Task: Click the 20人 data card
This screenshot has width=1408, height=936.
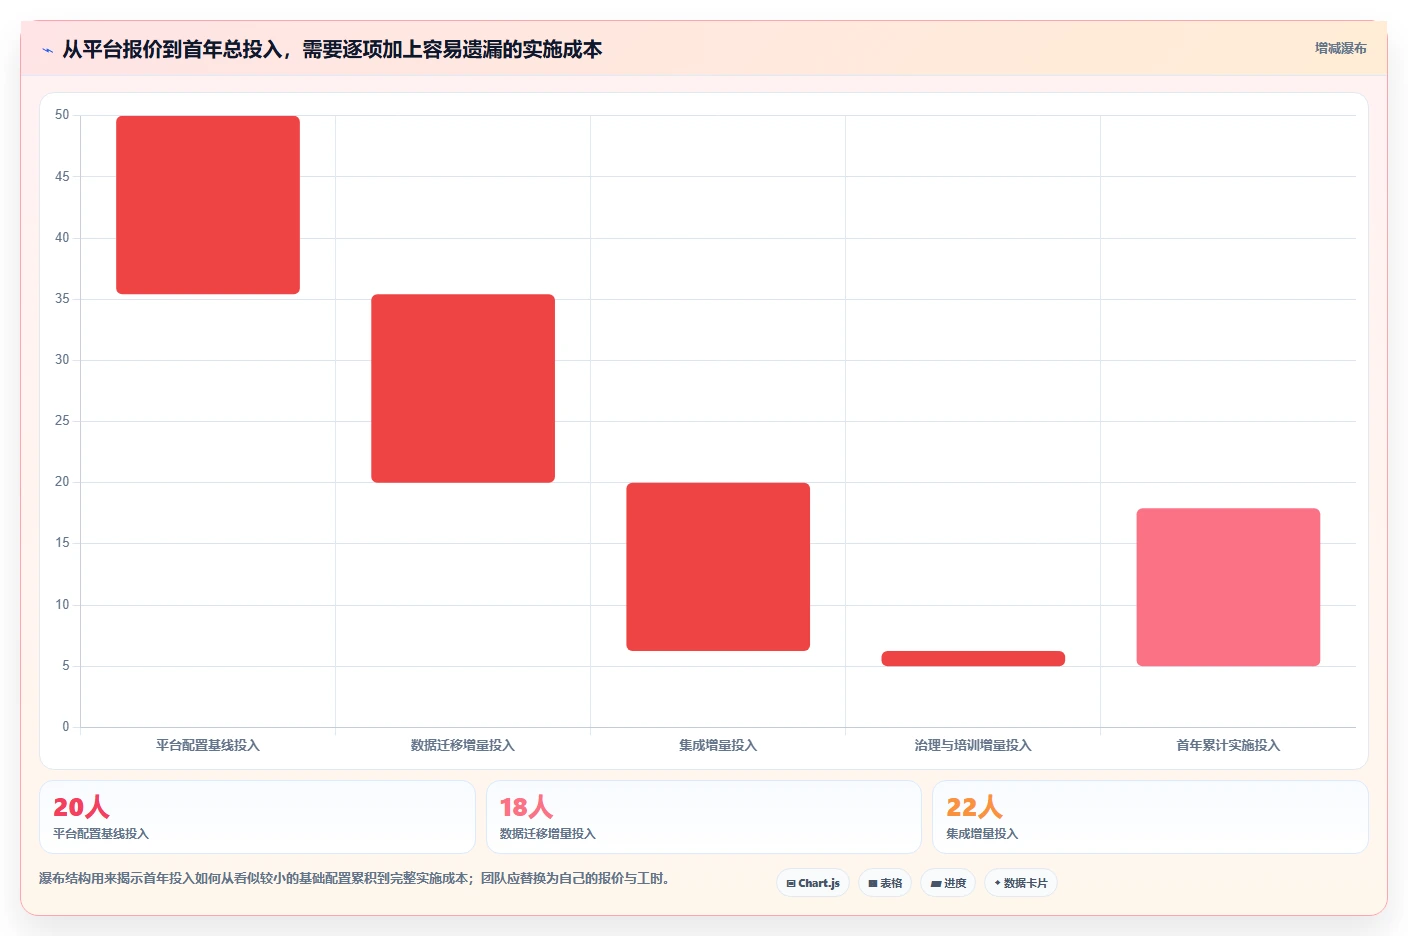Action: point(257,817)
